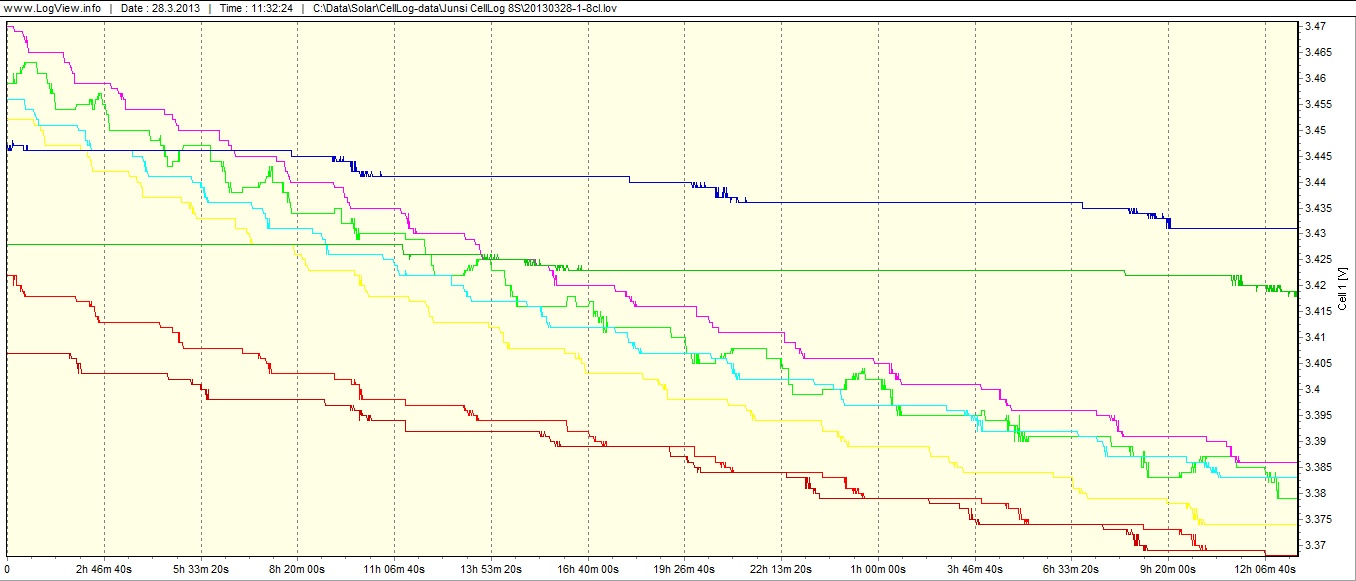Click the 3.37 voltage axis label
The width and height of the screenshot is (1356, 581).
(1315, 545)
